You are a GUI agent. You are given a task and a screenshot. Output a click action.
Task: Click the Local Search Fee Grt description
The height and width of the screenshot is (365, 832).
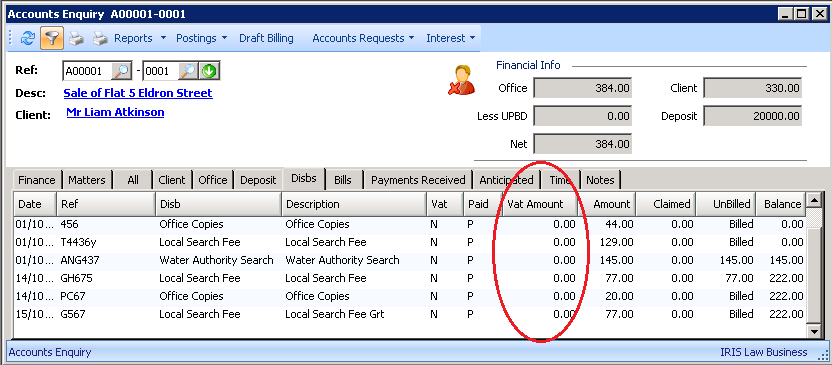334,315
